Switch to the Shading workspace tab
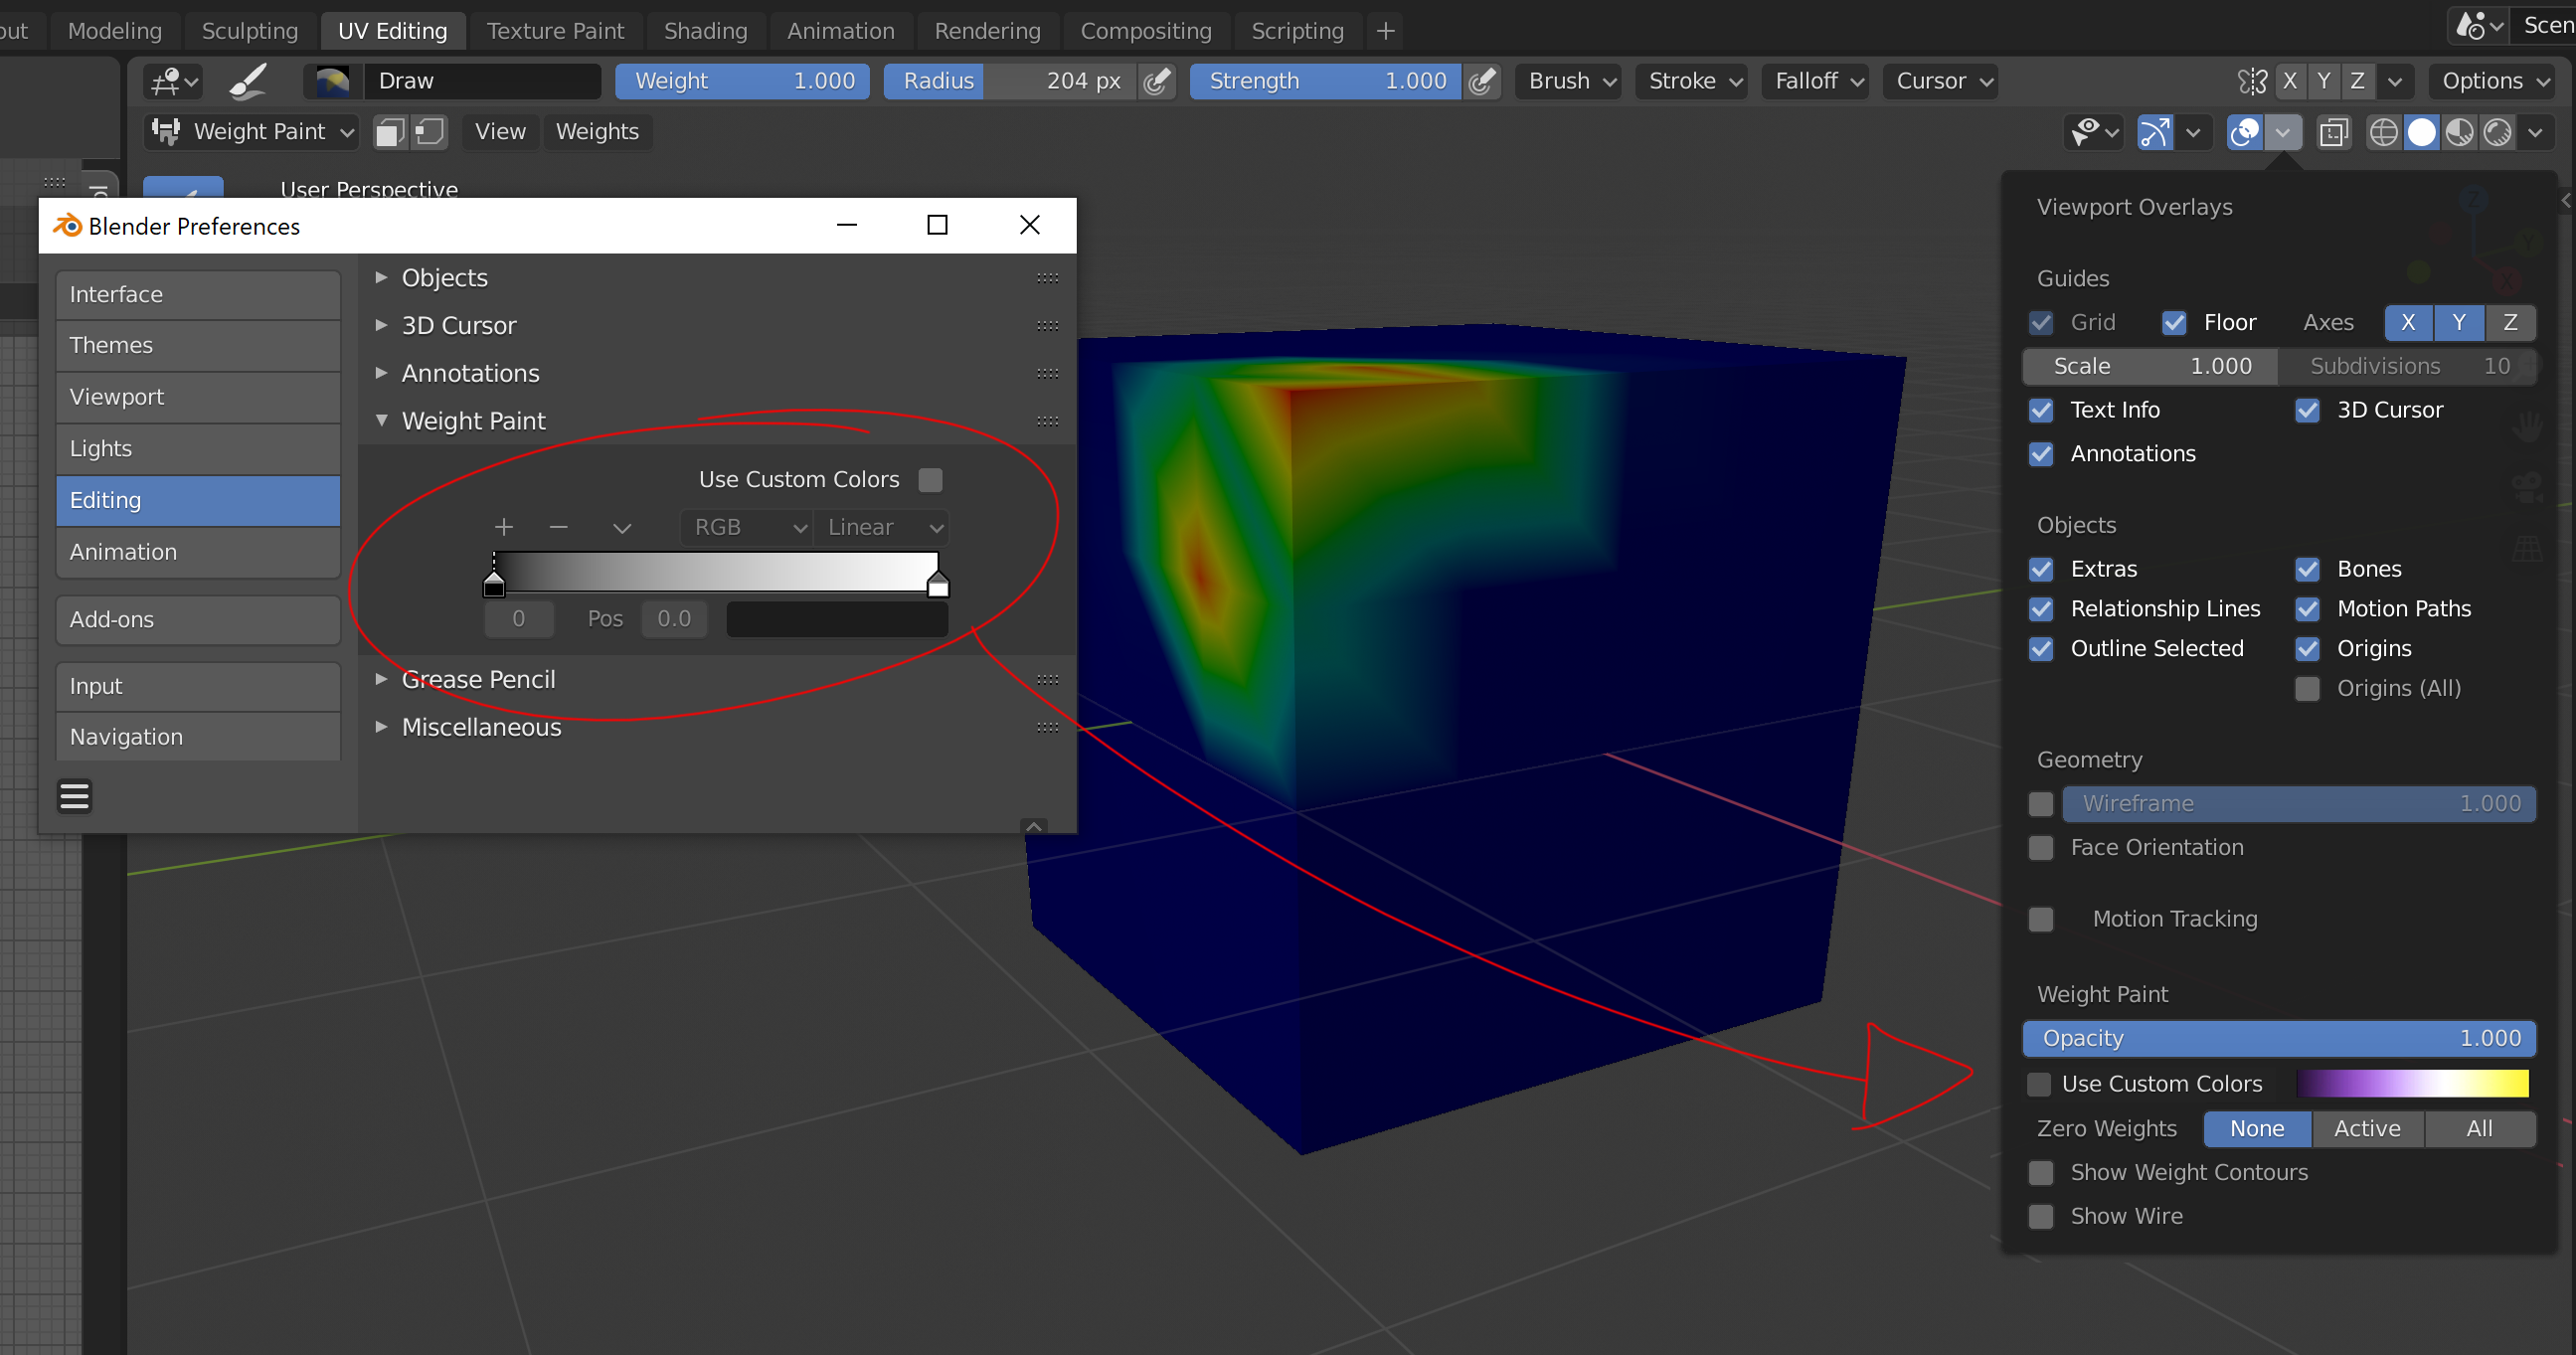The width and height of the screenshot is (2576, 1355). point(705,31)
